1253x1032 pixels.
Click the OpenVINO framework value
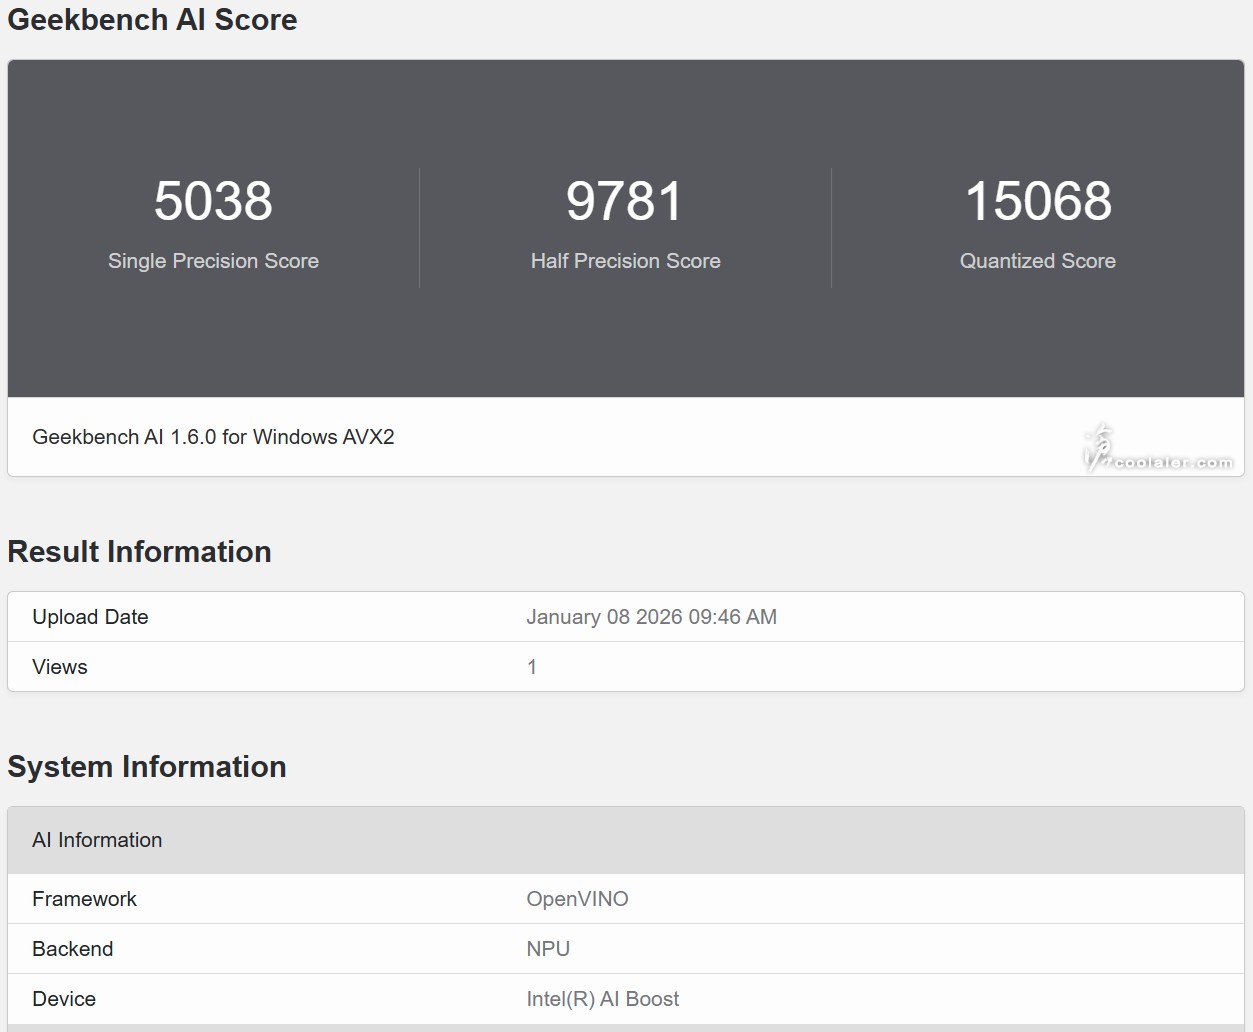pos(577,899)
